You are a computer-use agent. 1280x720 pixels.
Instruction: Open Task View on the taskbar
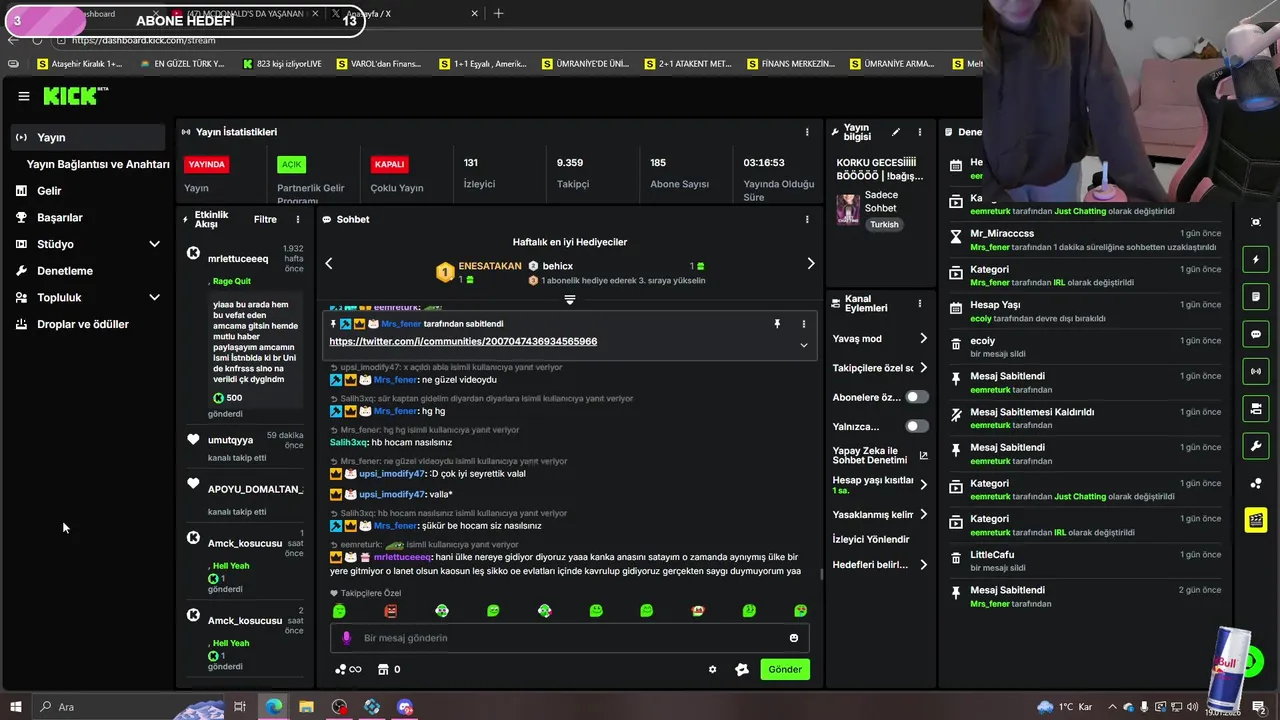pyautogui.click(x=240, y=707)
